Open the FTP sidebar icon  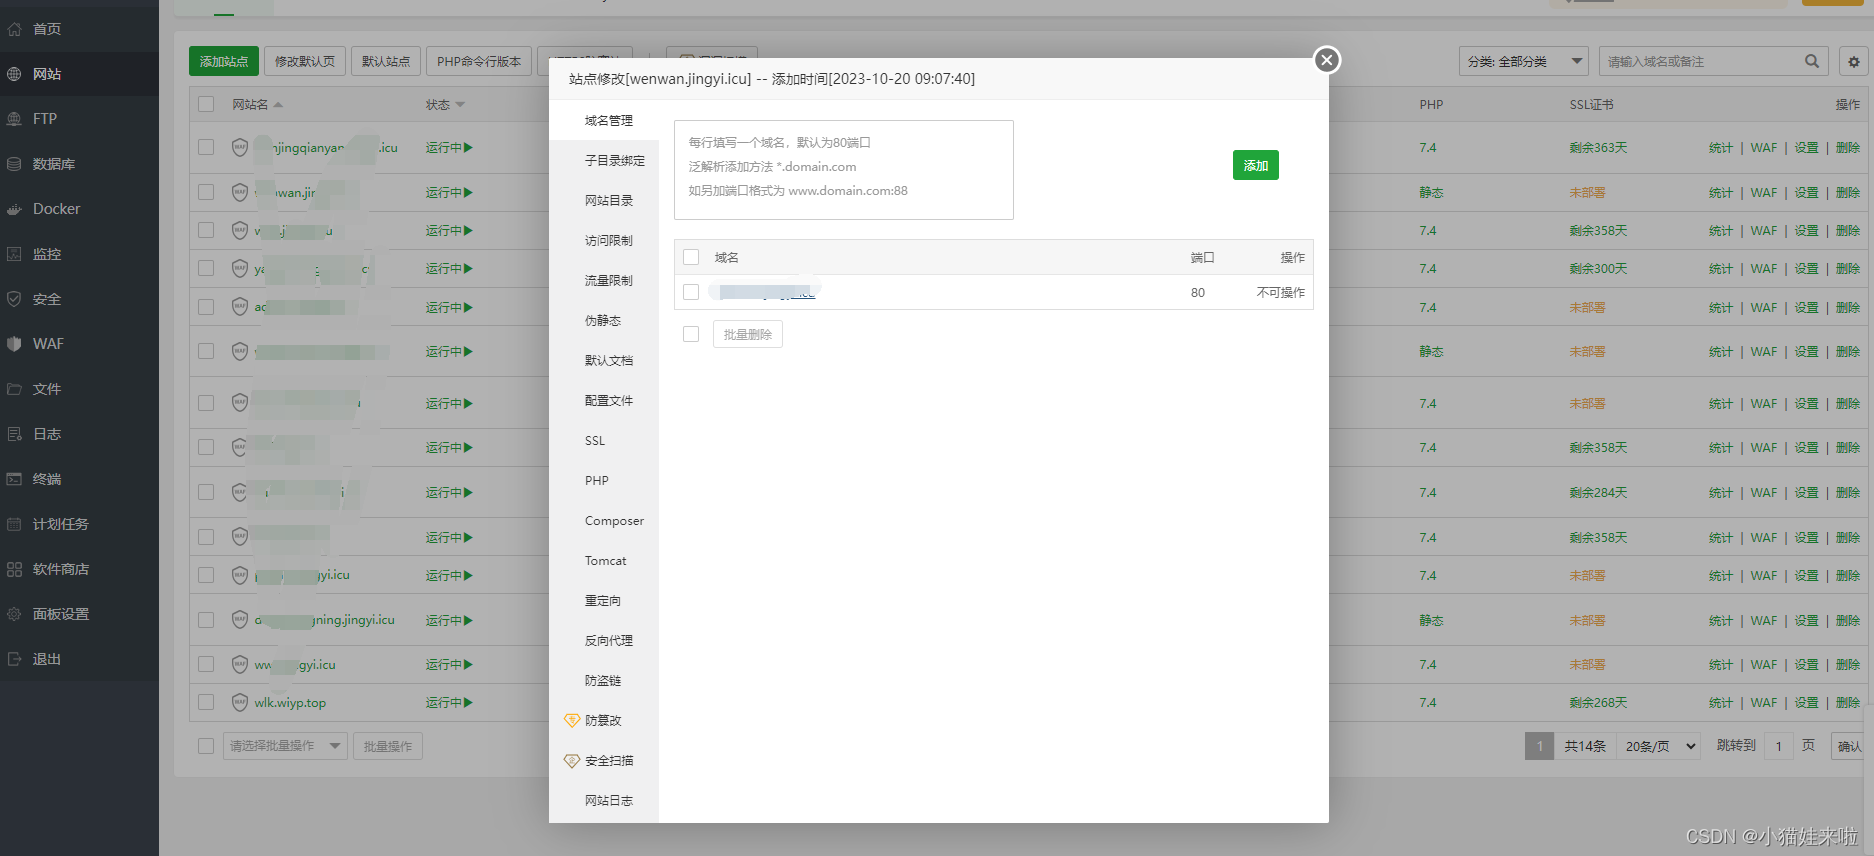15,119
